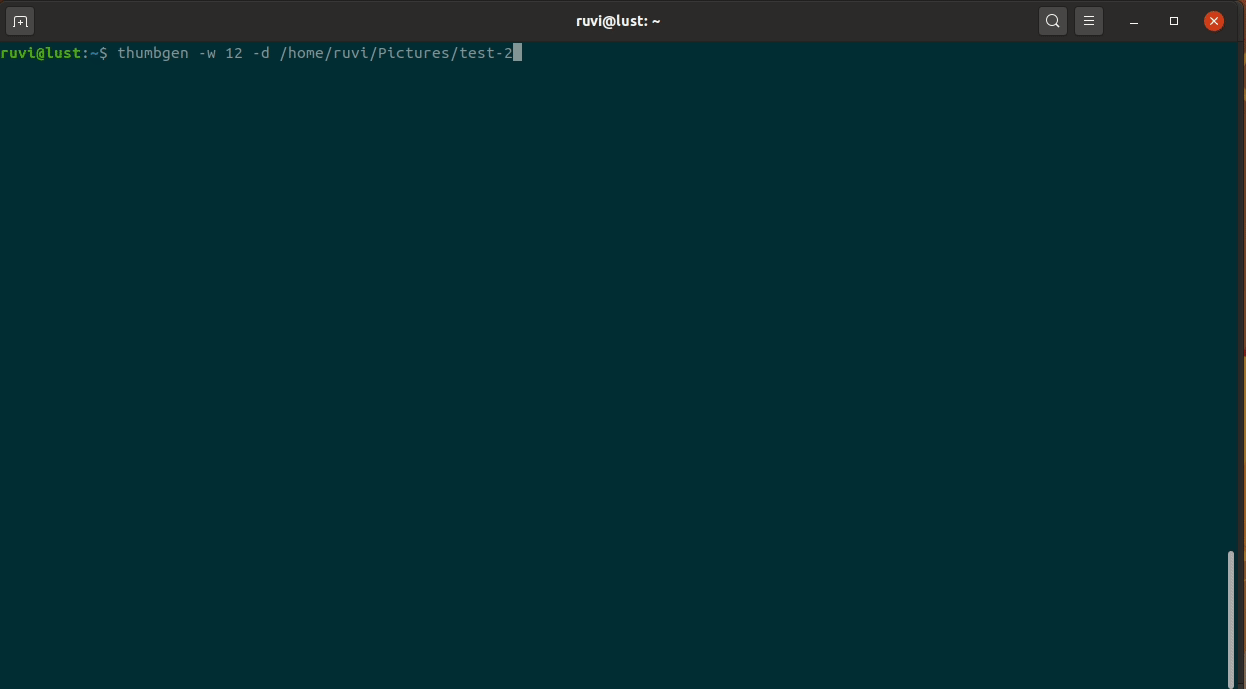This screenshot has height=689, width=1246.
Task: Minimize the terminal window
Action: 1134,21
